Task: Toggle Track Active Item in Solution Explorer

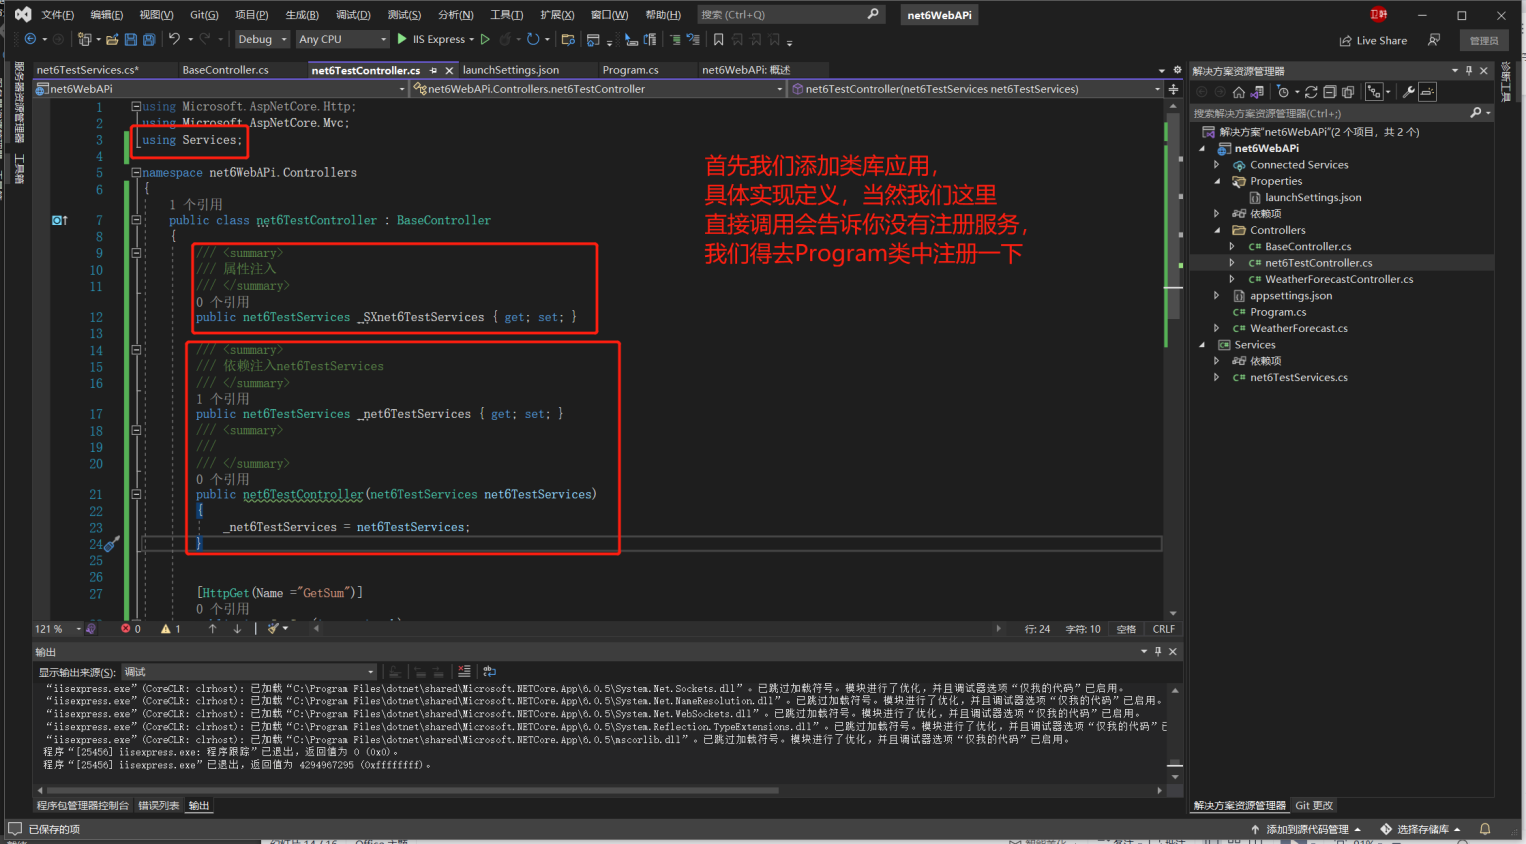Action: 1374,92
